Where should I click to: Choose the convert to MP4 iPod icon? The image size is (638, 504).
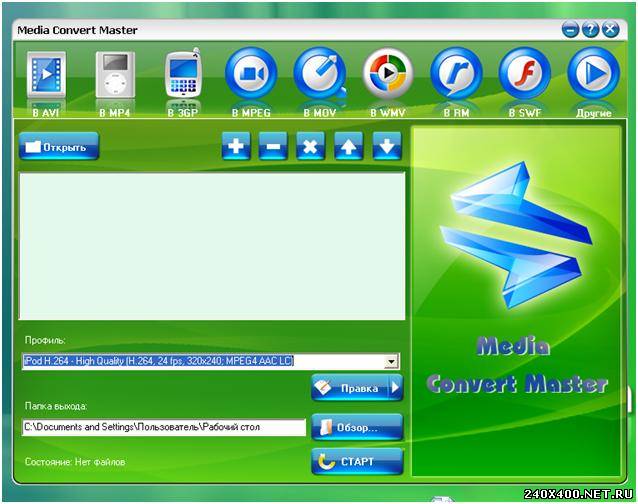click(x=115, y=74)
